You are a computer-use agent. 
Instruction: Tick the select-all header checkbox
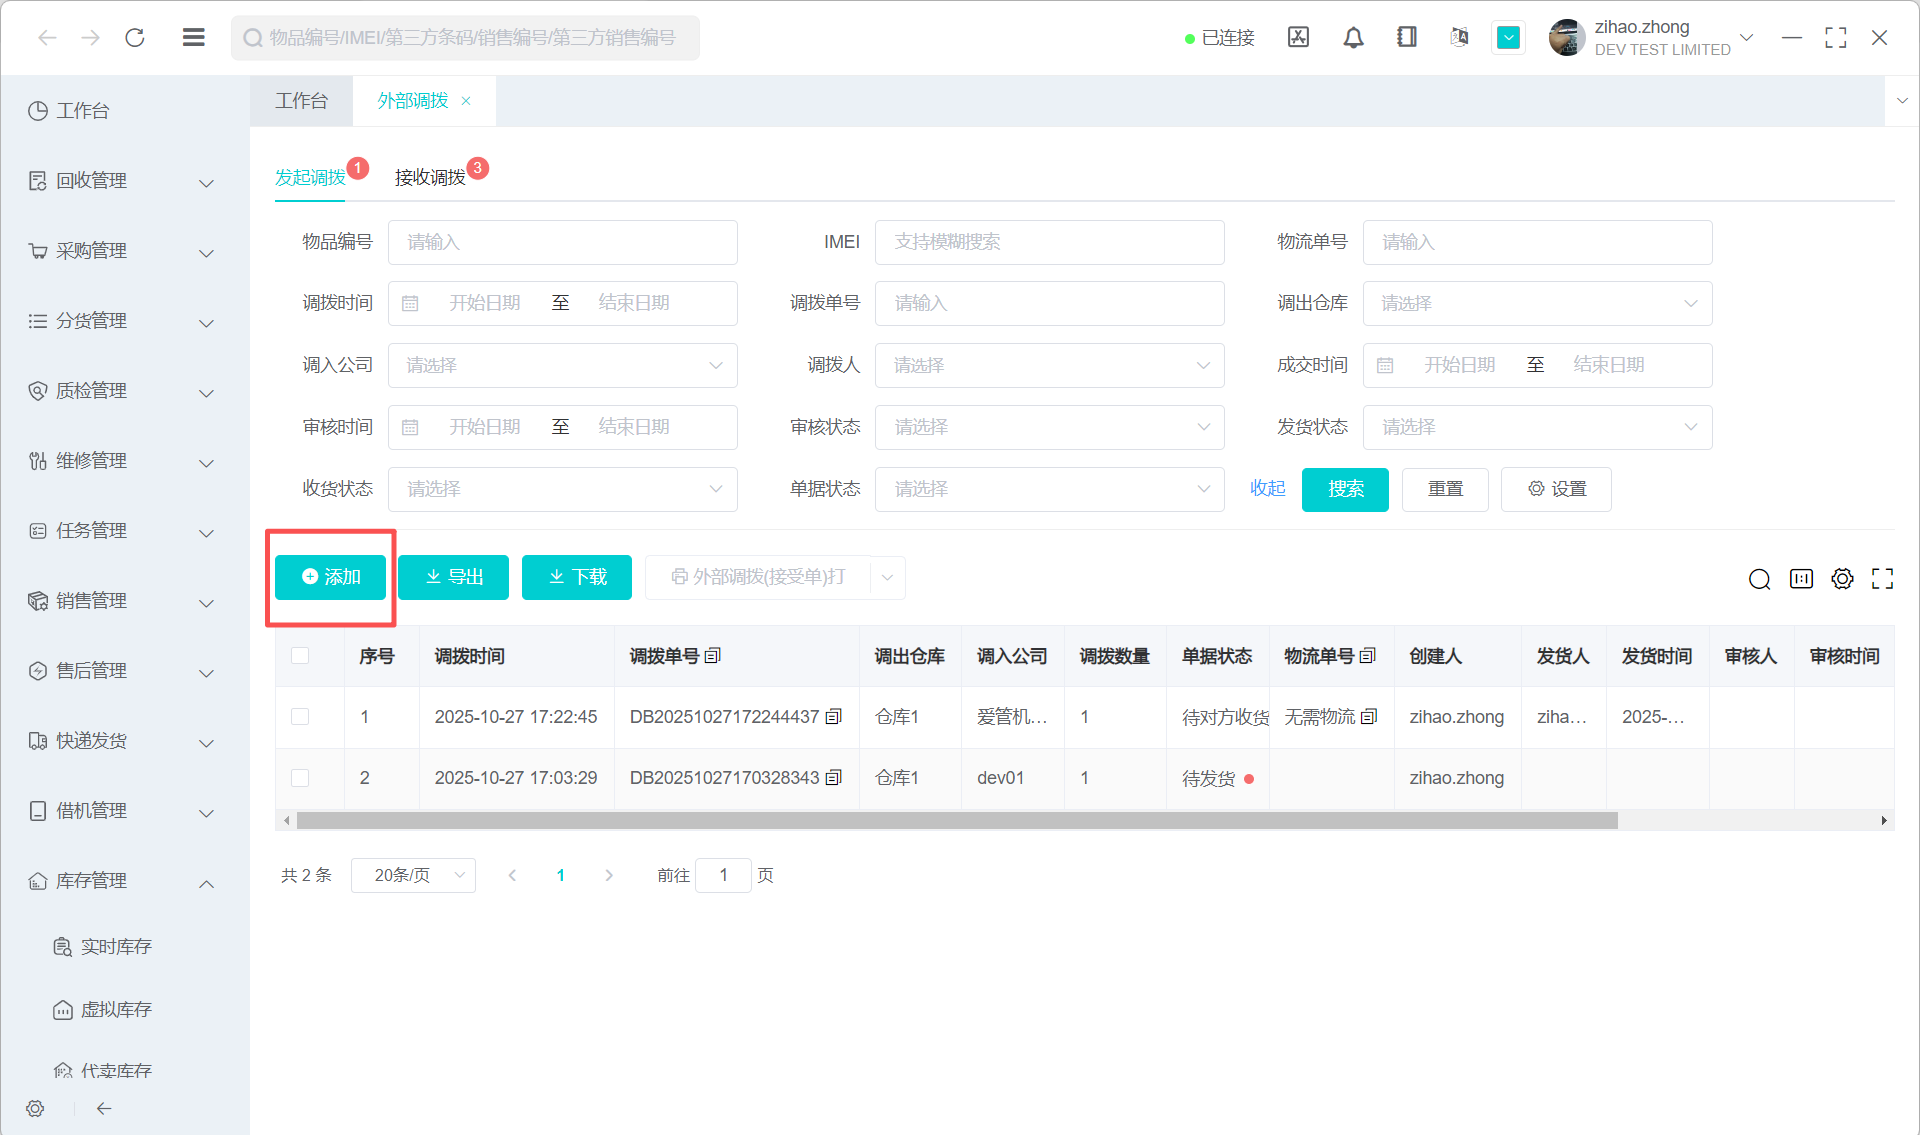tap(300, 656)
